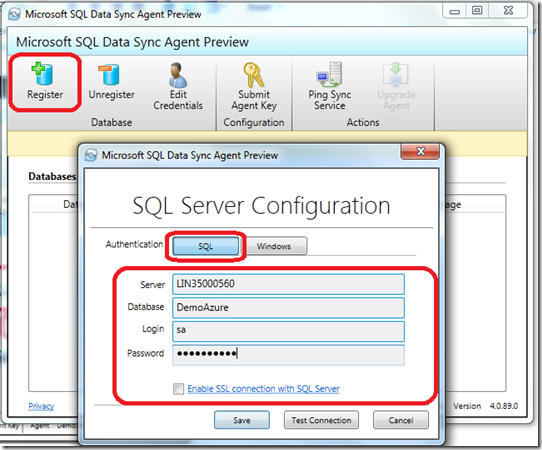Click the Database input field

click(x=288, y=307)
